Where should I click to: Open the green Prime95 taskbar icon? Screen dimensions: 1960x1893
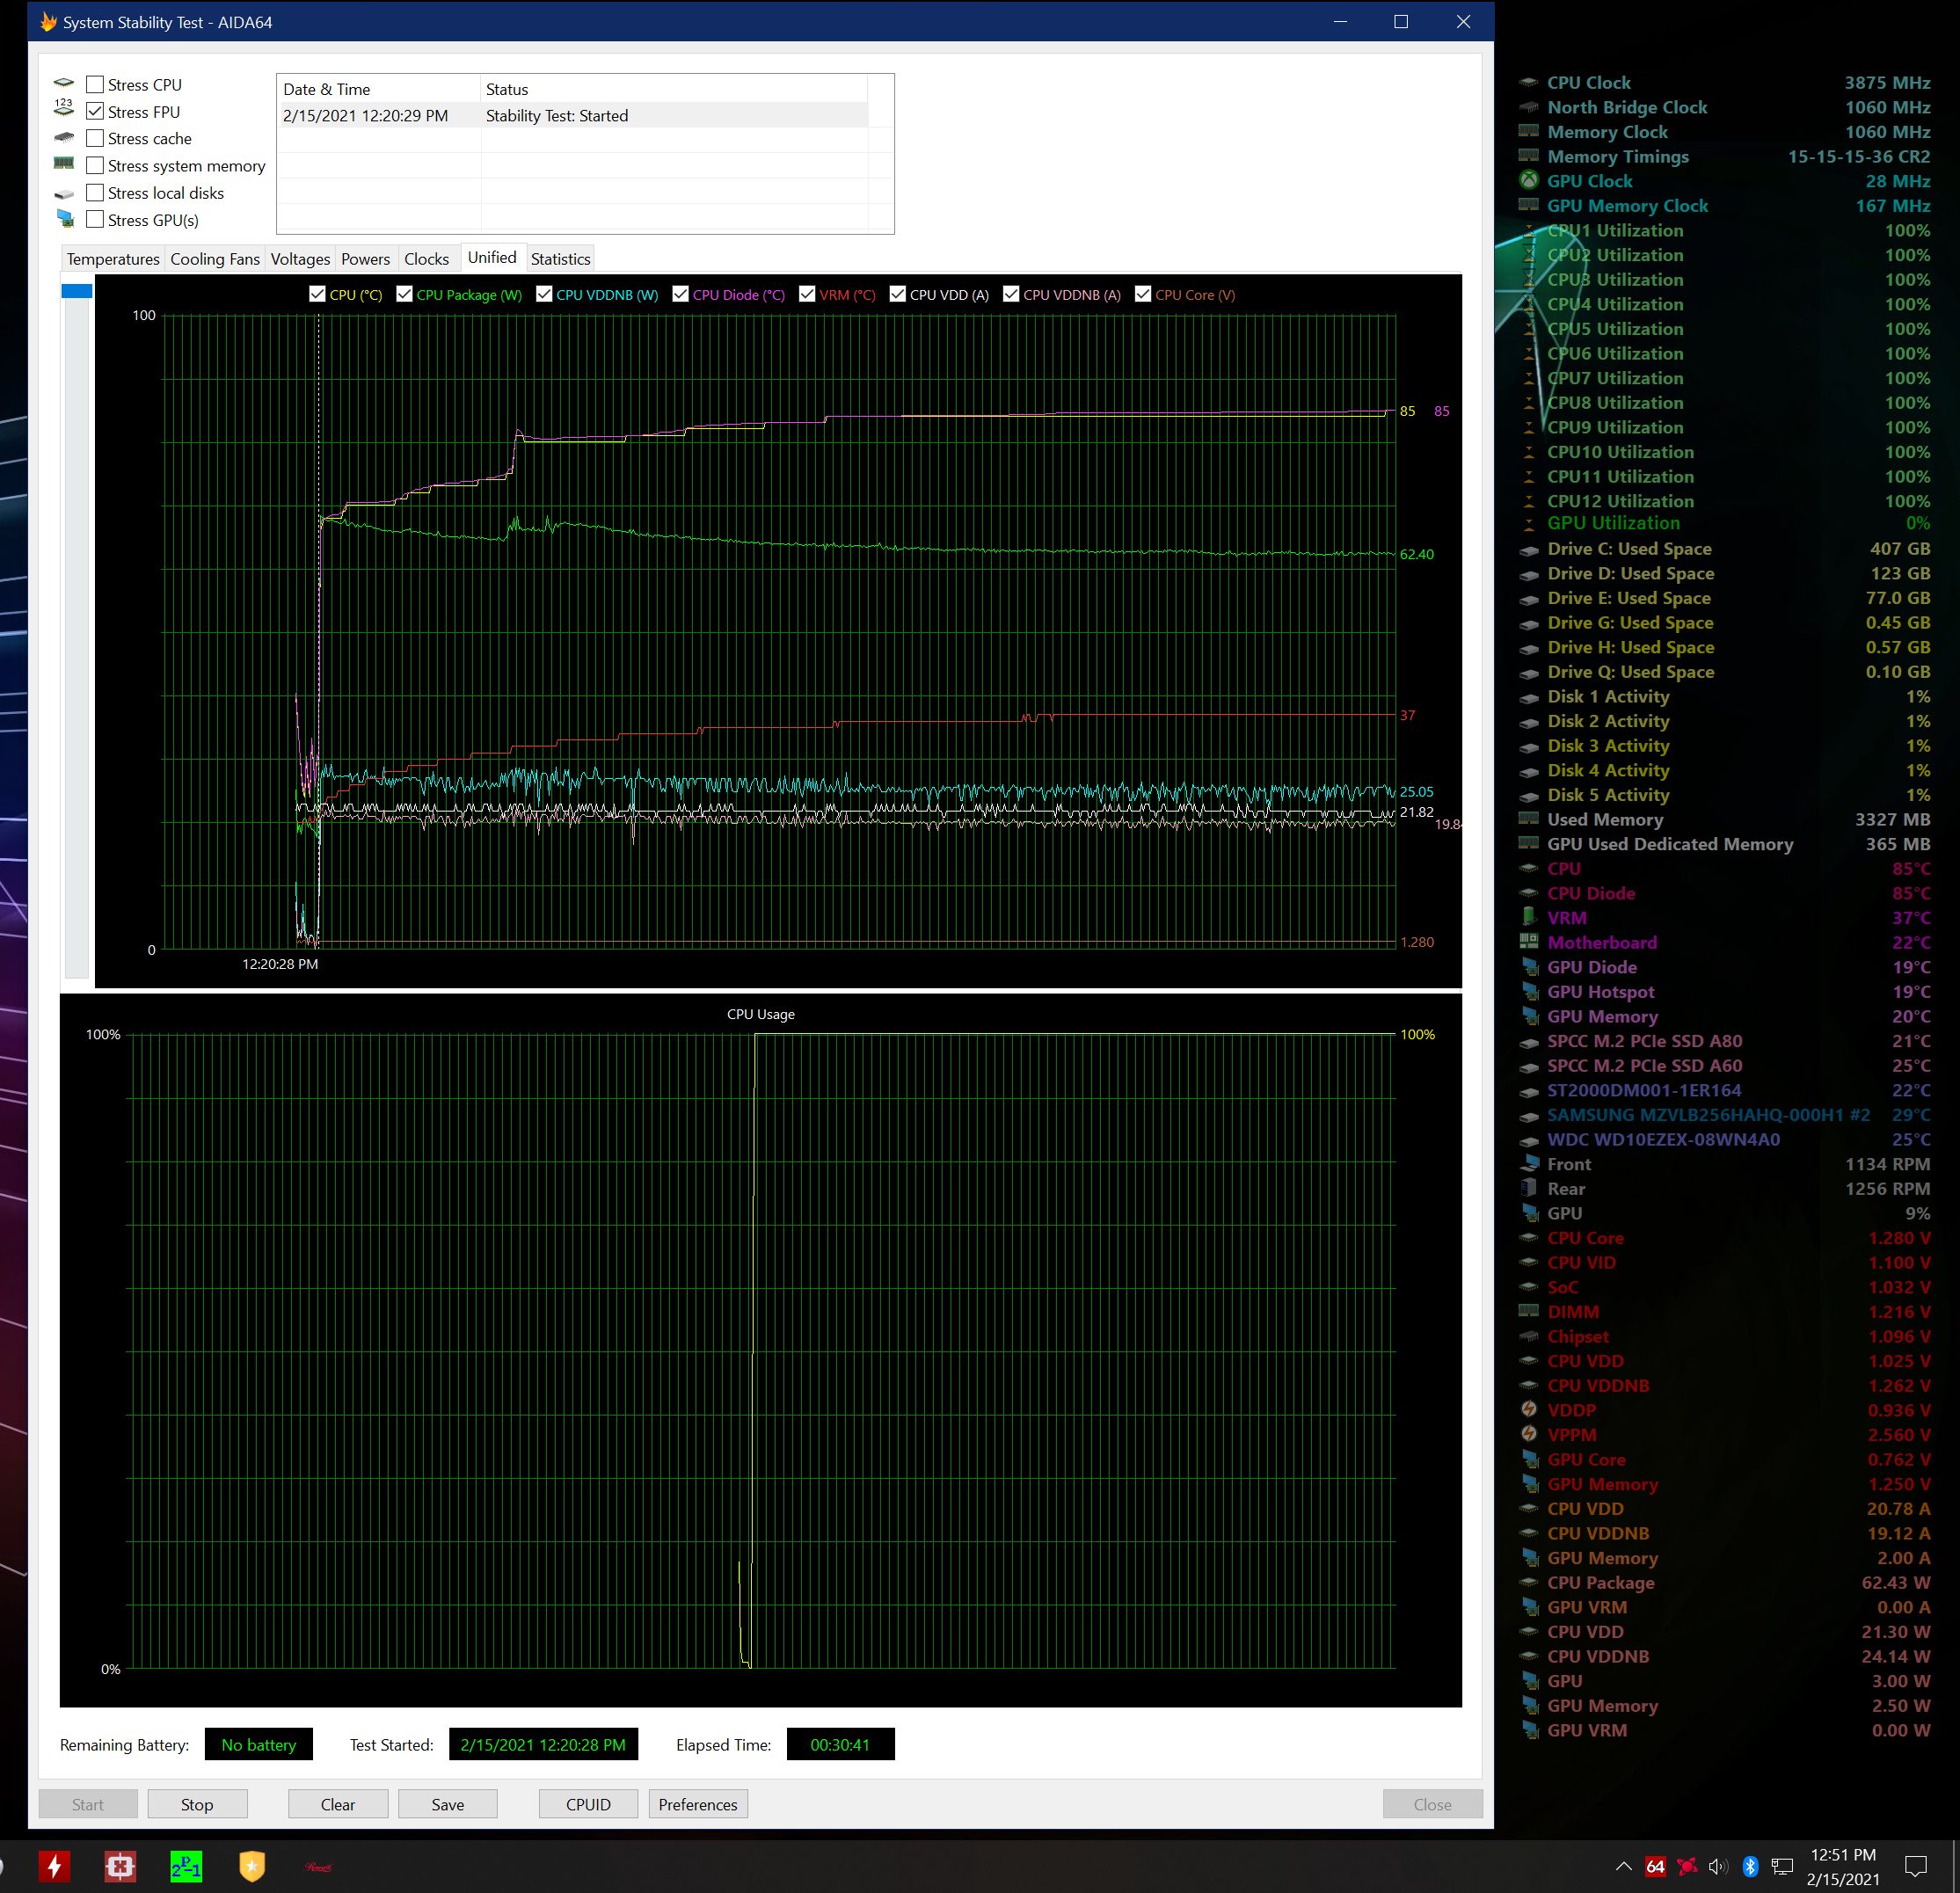[x=186, y=1866]
